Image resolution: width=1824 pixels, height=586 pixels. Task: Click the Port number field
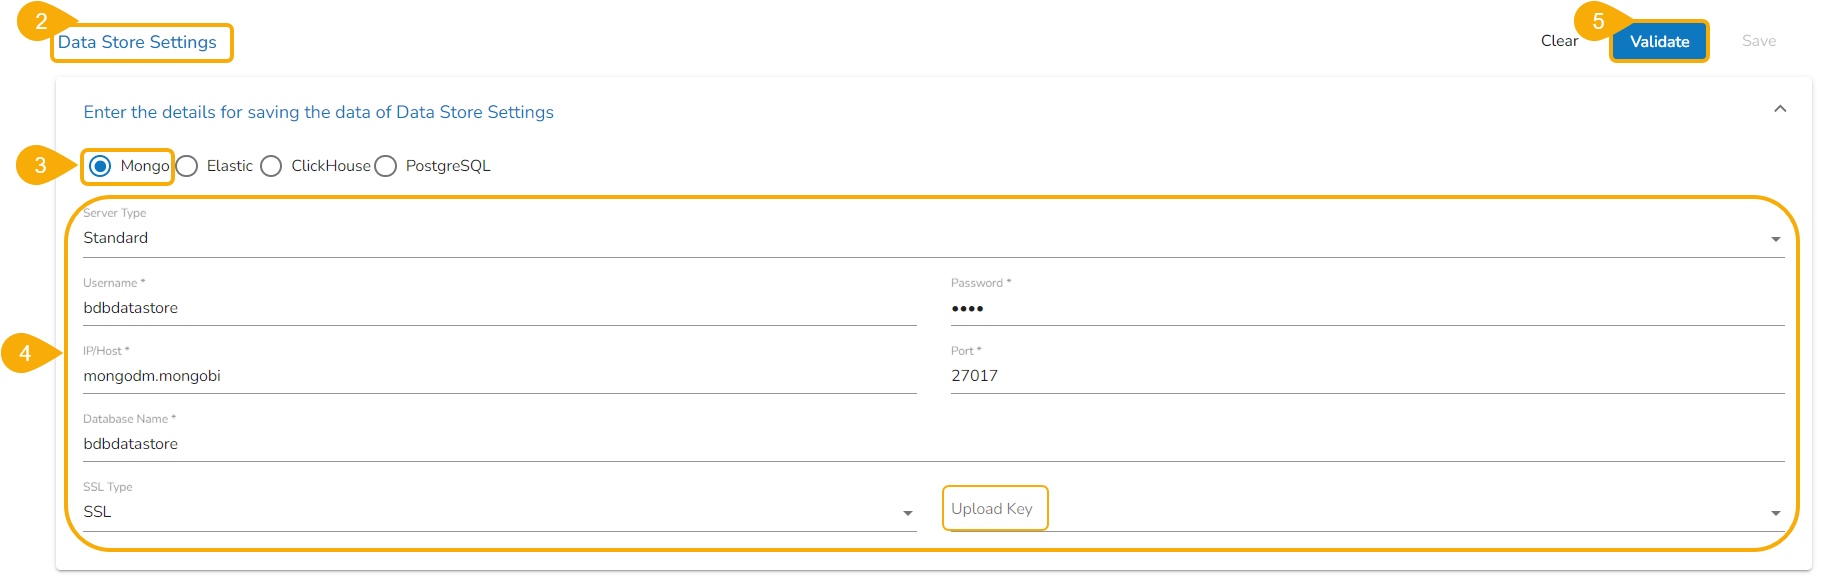1366,376
